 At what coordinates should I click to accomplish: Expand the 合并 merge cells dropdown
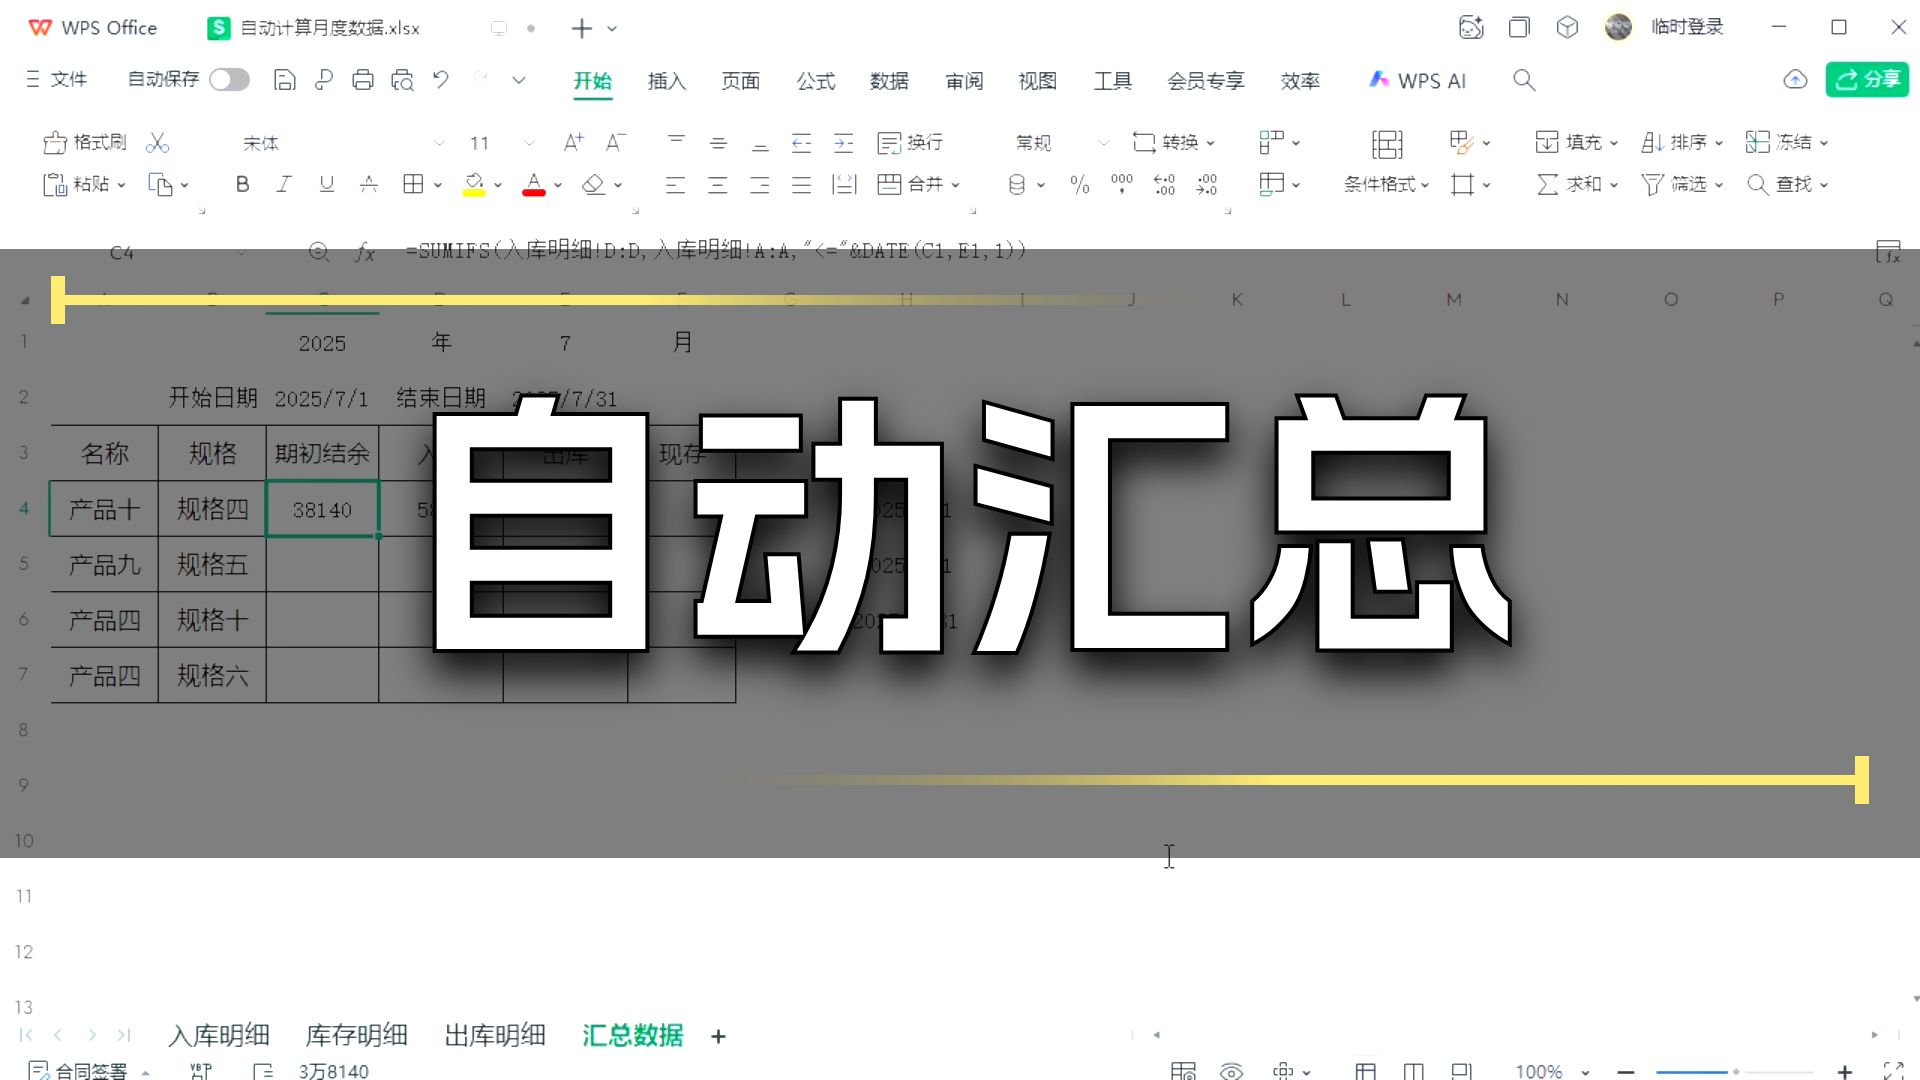[x=956, y=185]
